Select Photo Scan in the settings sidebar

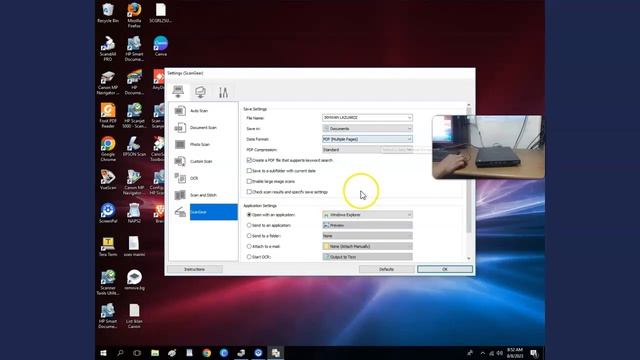203,144
